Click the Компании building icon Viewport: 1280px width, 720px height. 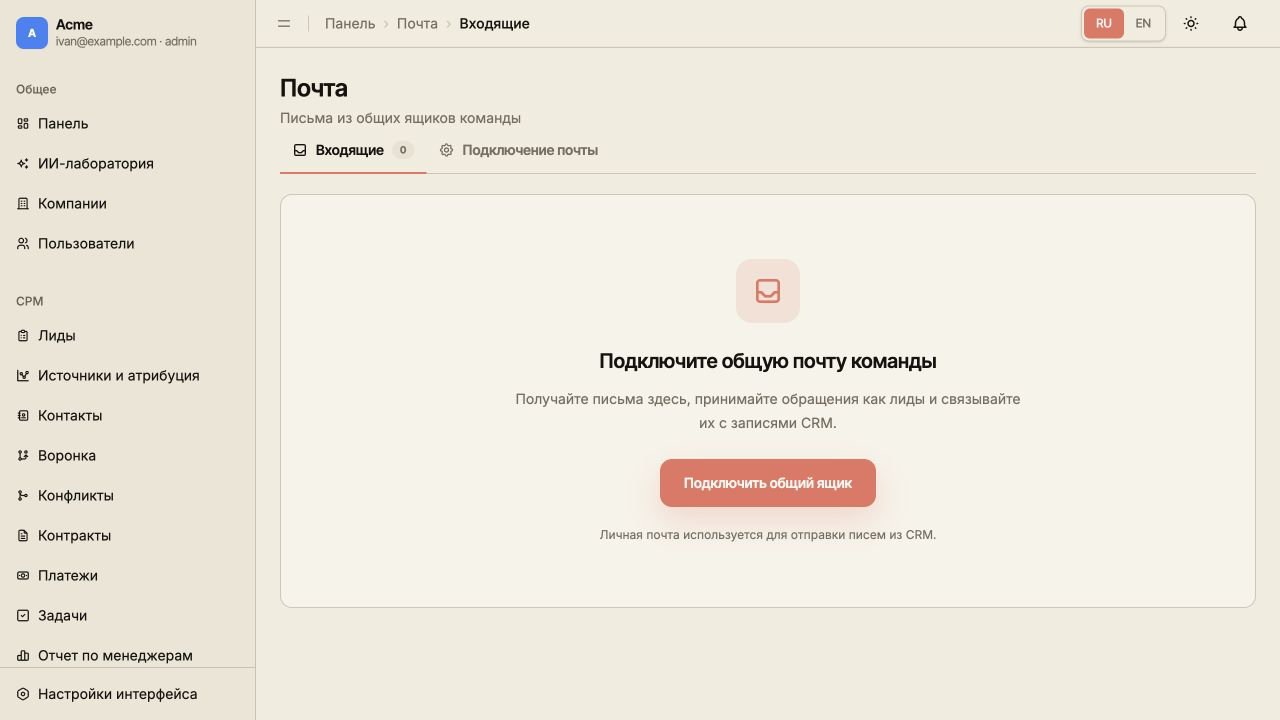coord(23,204)
